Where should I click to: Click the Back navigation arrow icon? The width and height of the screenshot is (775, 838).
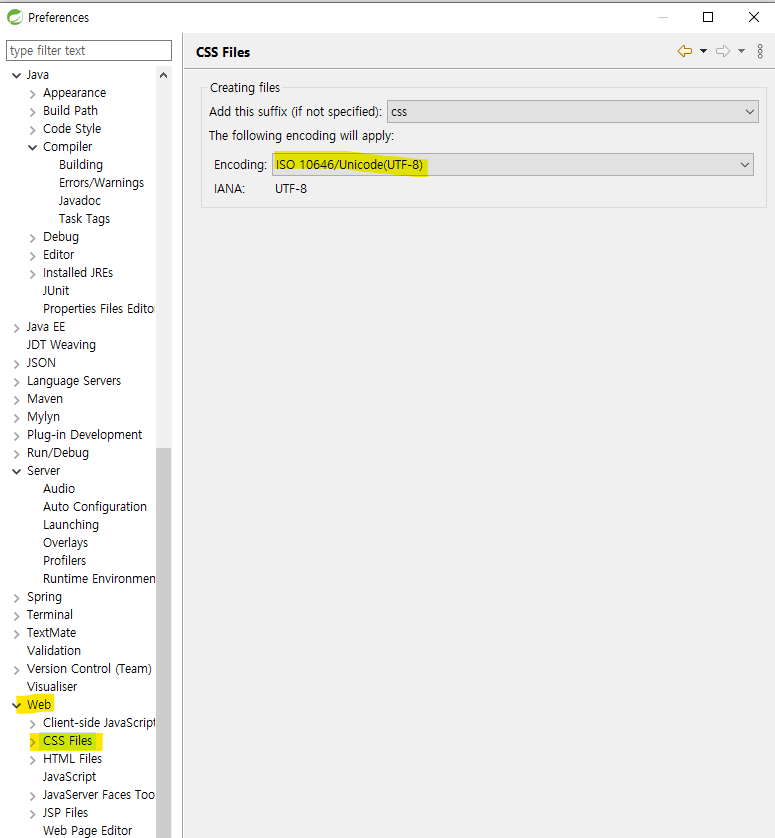point(685,51)
